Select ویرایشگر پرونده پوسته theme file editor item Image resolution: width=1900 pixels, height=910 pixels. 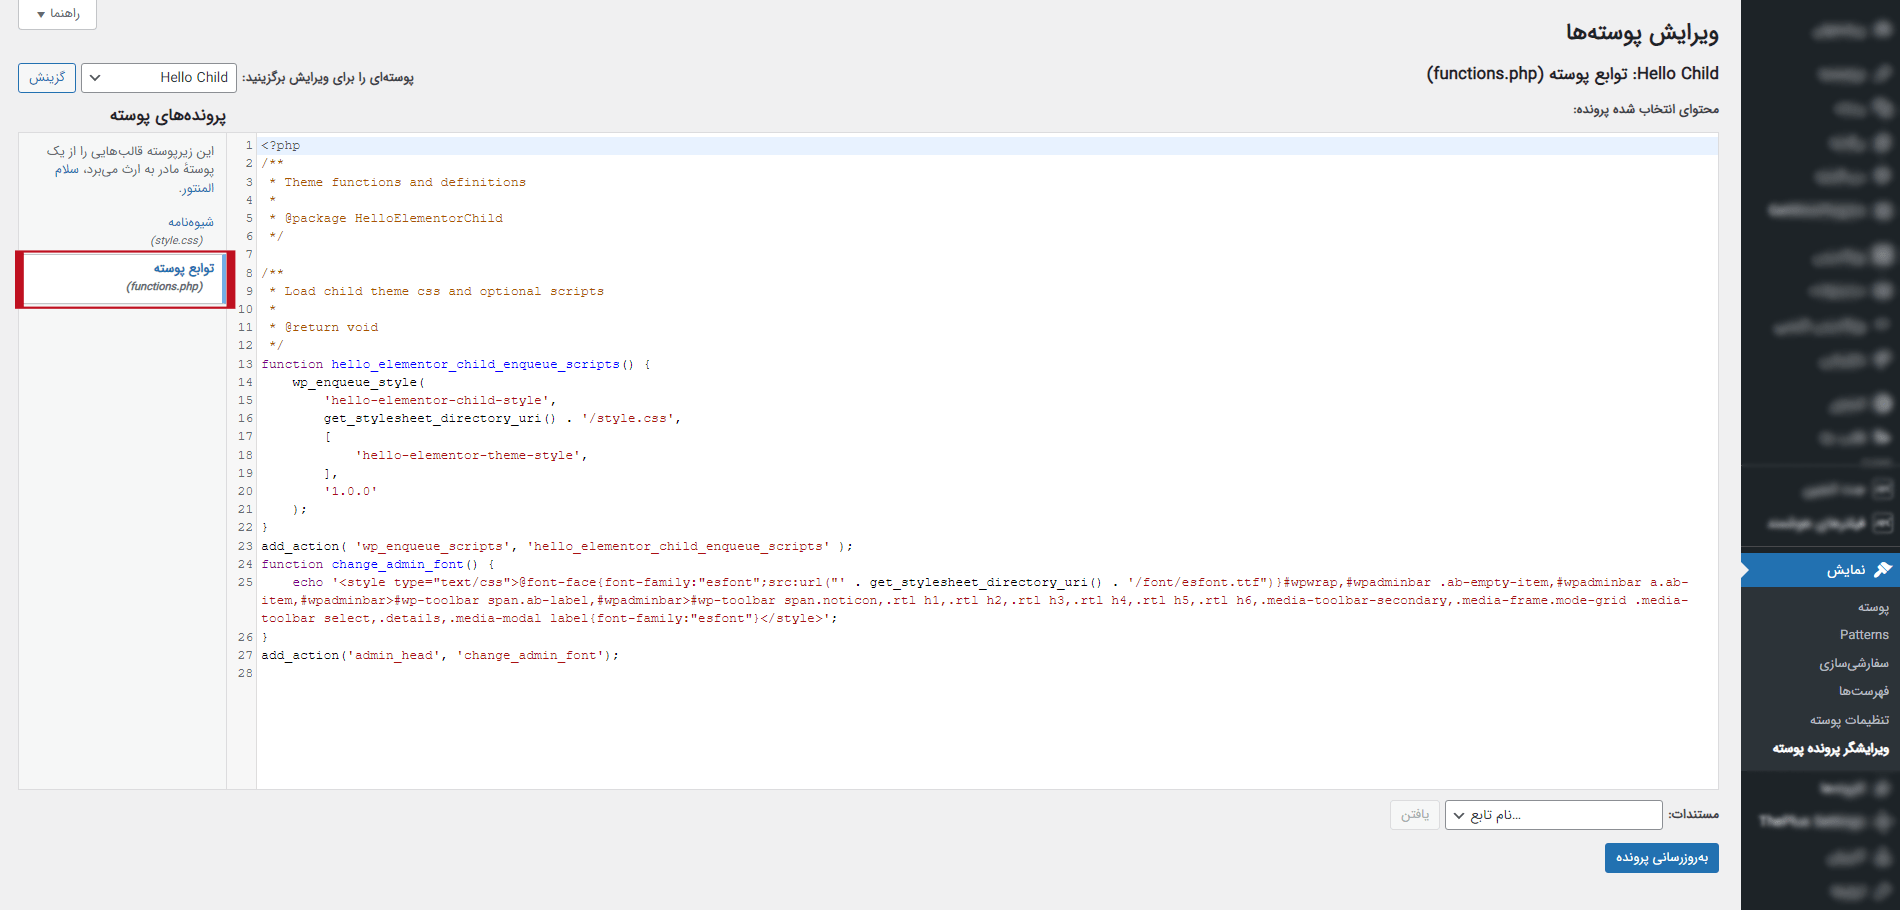click(1830, 748)
